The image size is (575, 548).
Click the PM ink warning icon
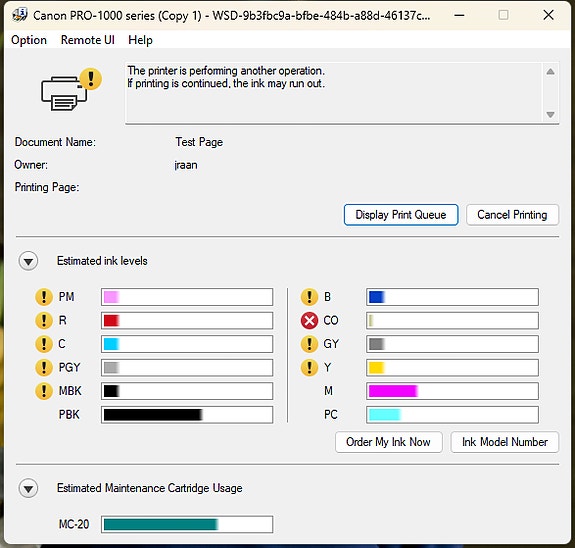coord(44,297)
